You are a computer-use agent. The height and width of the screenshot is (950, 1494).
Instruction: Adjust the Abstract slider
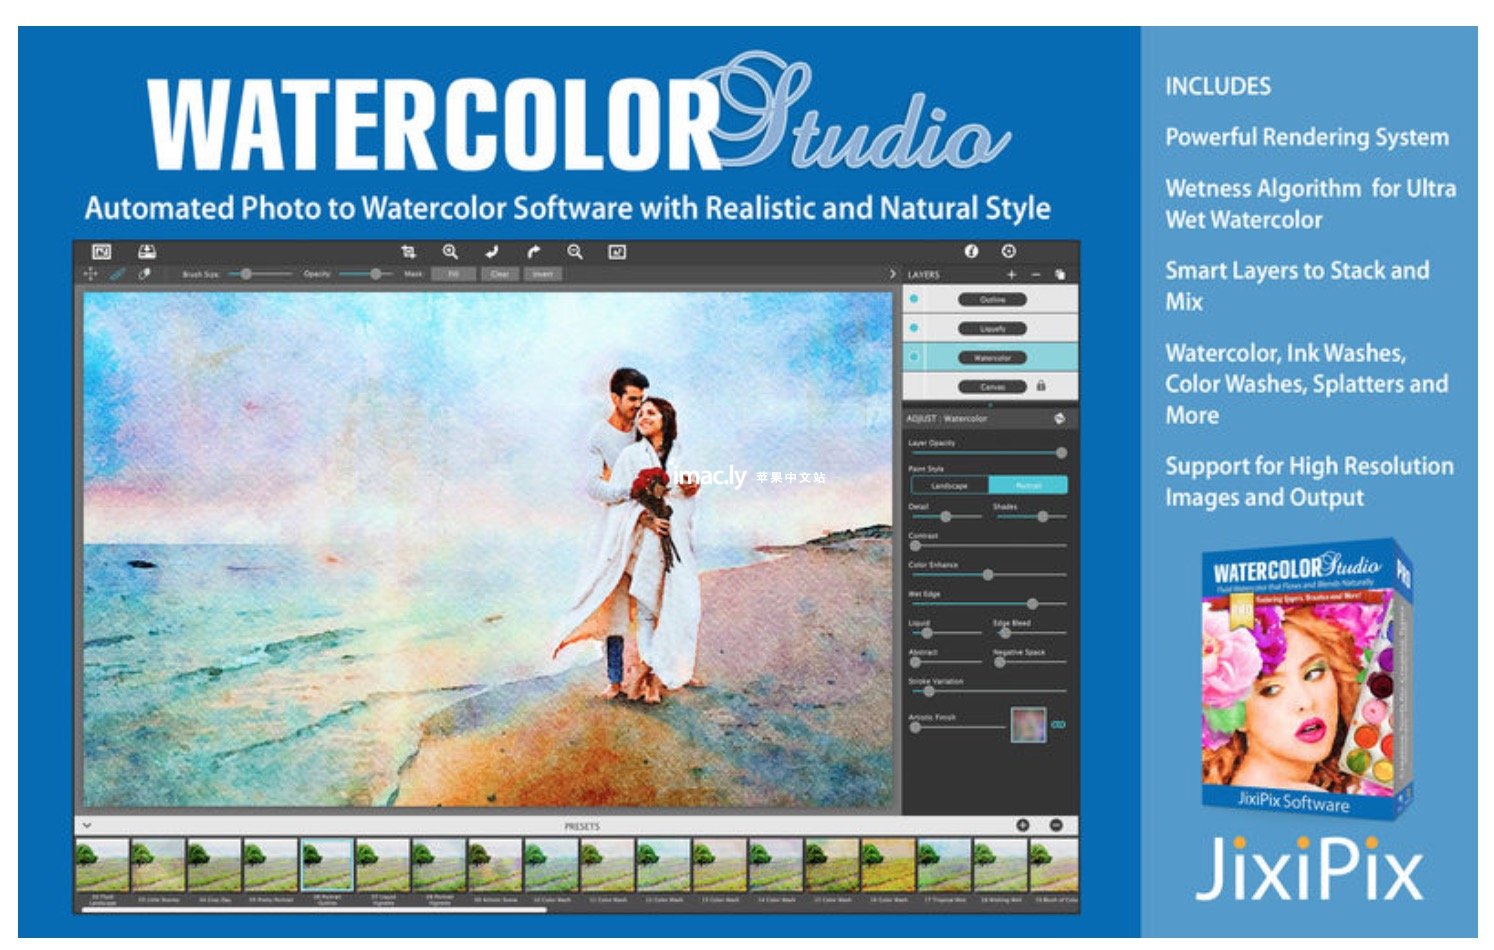[x=945, y=662]
